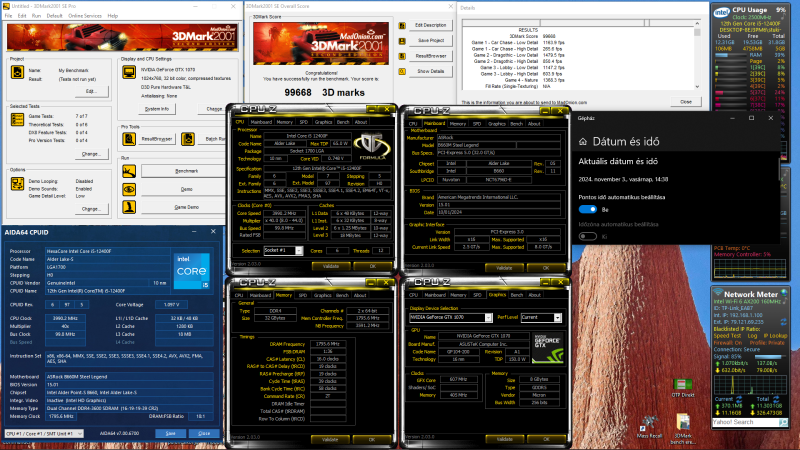
Task: Click the Save Project button
Action: click(431, 40)
